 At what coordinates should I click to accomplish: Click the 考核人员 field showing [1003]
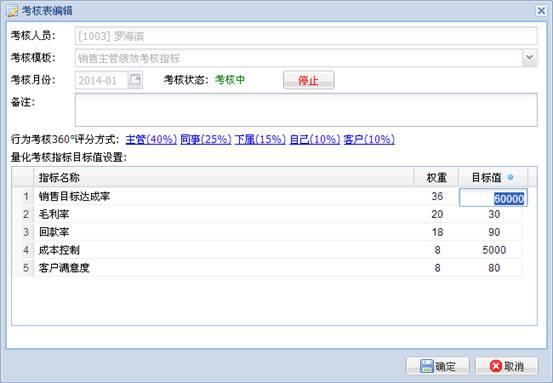(306, 36)
